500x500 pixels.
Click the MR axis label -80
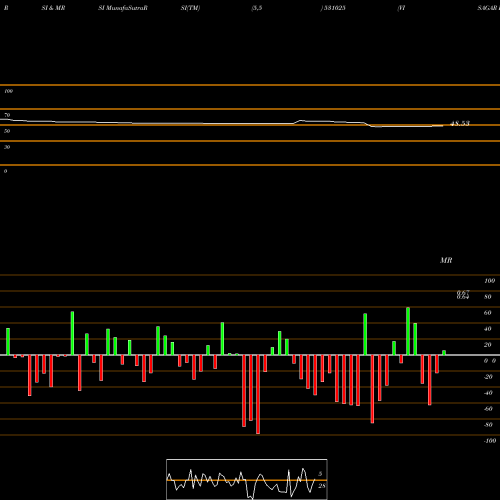click(488, 425)
